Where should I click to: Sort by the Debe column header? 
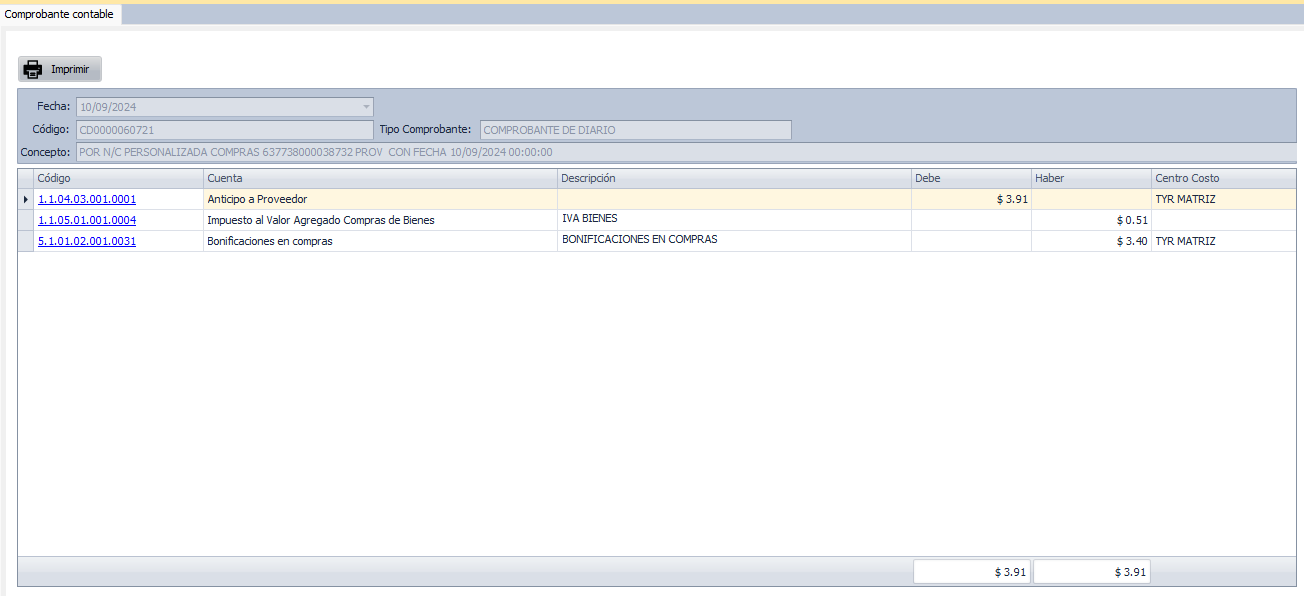pyautogui.click(x=970, y=178)
